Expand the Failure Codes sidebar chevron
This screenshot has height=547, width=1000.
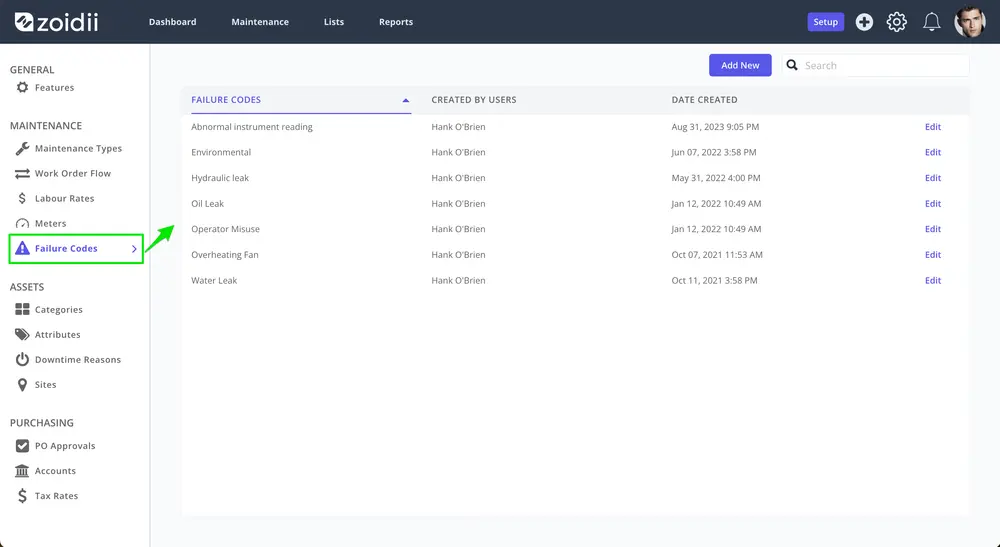tap(134, 249)
